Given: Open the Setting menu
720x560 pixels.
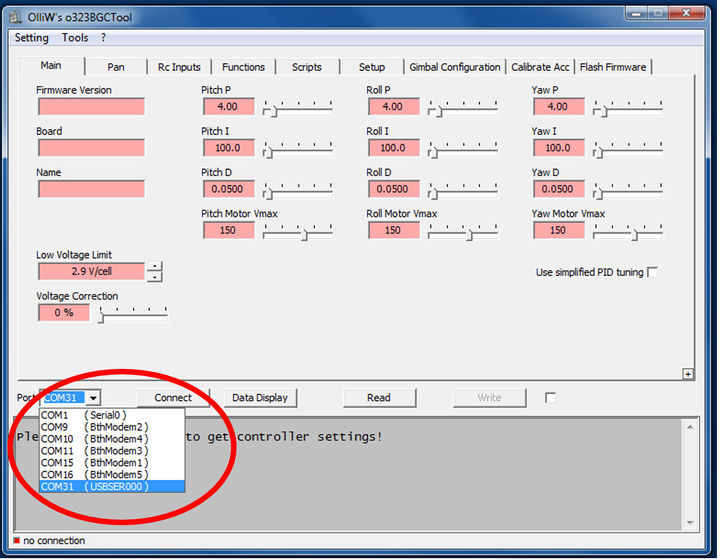Looking at the screenshot, I should coord(31,37).
